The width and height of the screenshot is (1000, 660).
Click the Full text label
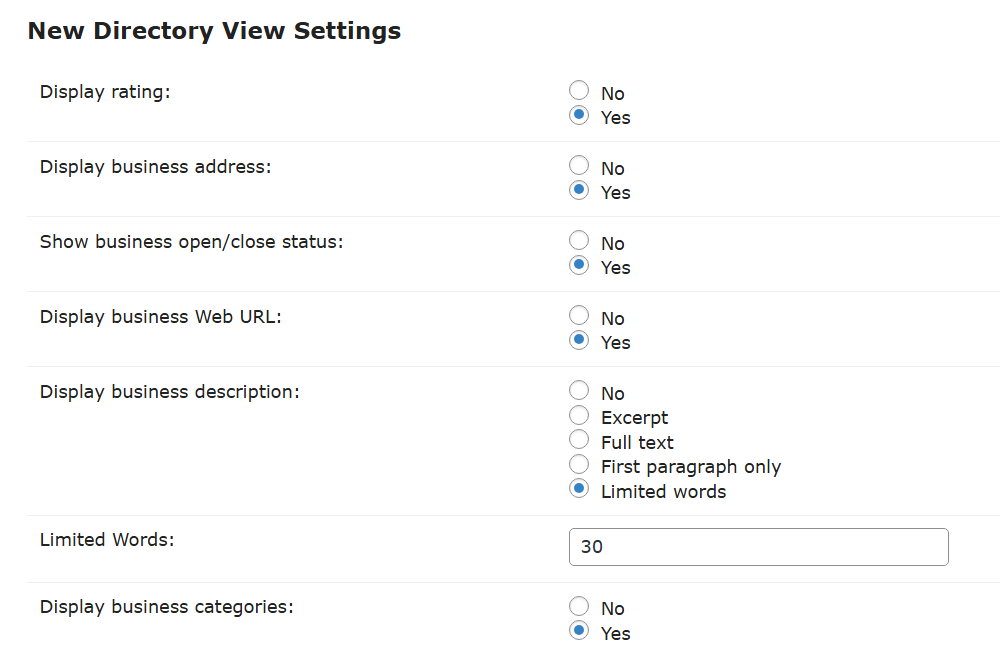click(x=637, y=443)
